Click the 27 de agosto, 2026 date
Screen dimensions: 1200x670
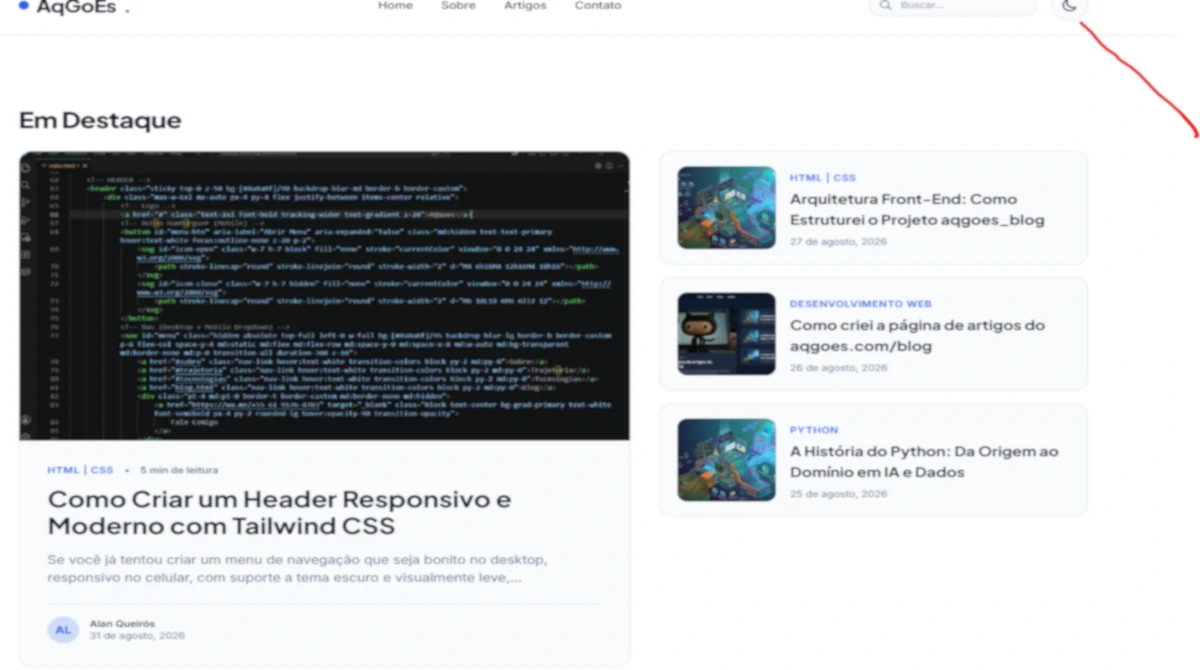pos(838,242)
